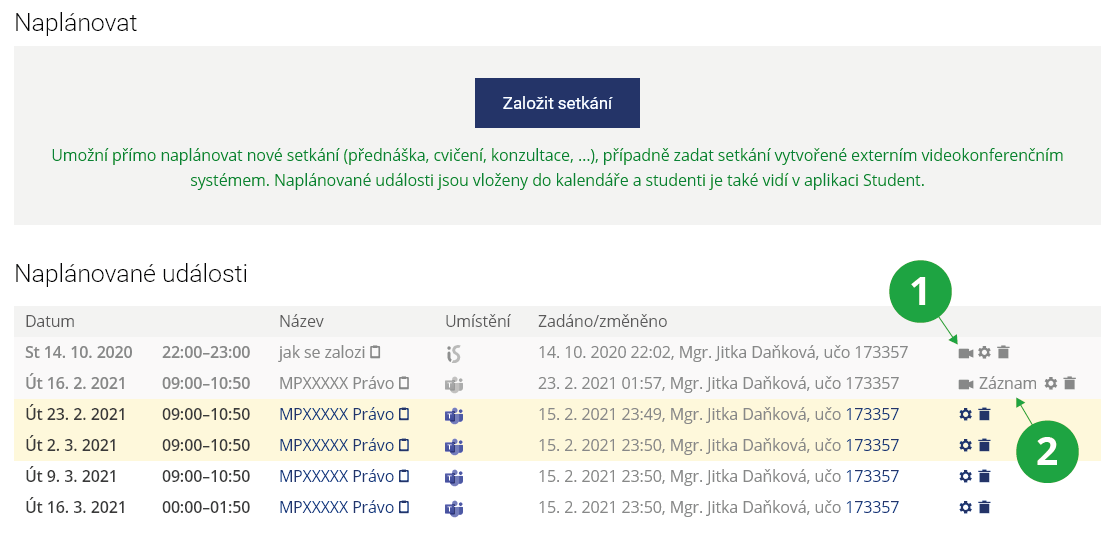This screenshot has width=1112, height=537.
Task: Open MS Teams icon in 23. 2. 2021 row
Action: [454, 414]
